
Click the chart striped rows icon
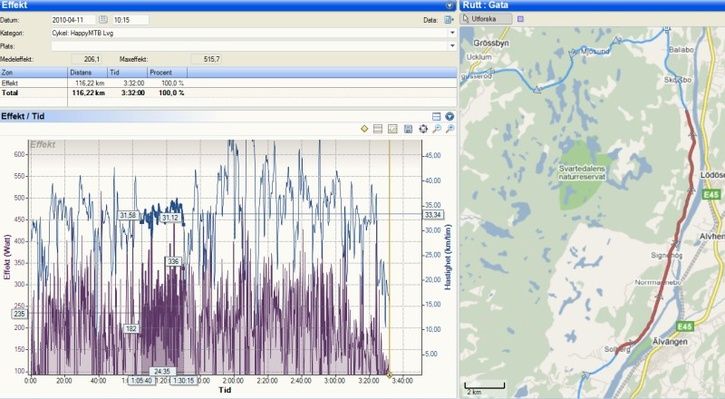point(378,129)
